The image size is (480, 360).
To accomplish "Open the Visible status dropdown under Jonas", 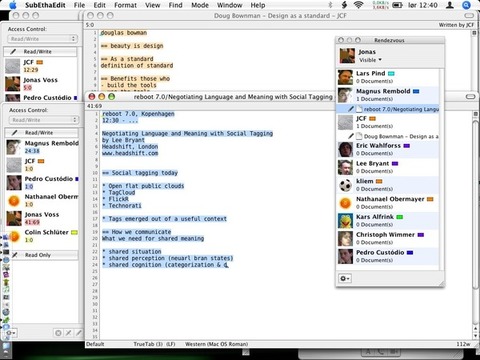I will tap(370, 60).
